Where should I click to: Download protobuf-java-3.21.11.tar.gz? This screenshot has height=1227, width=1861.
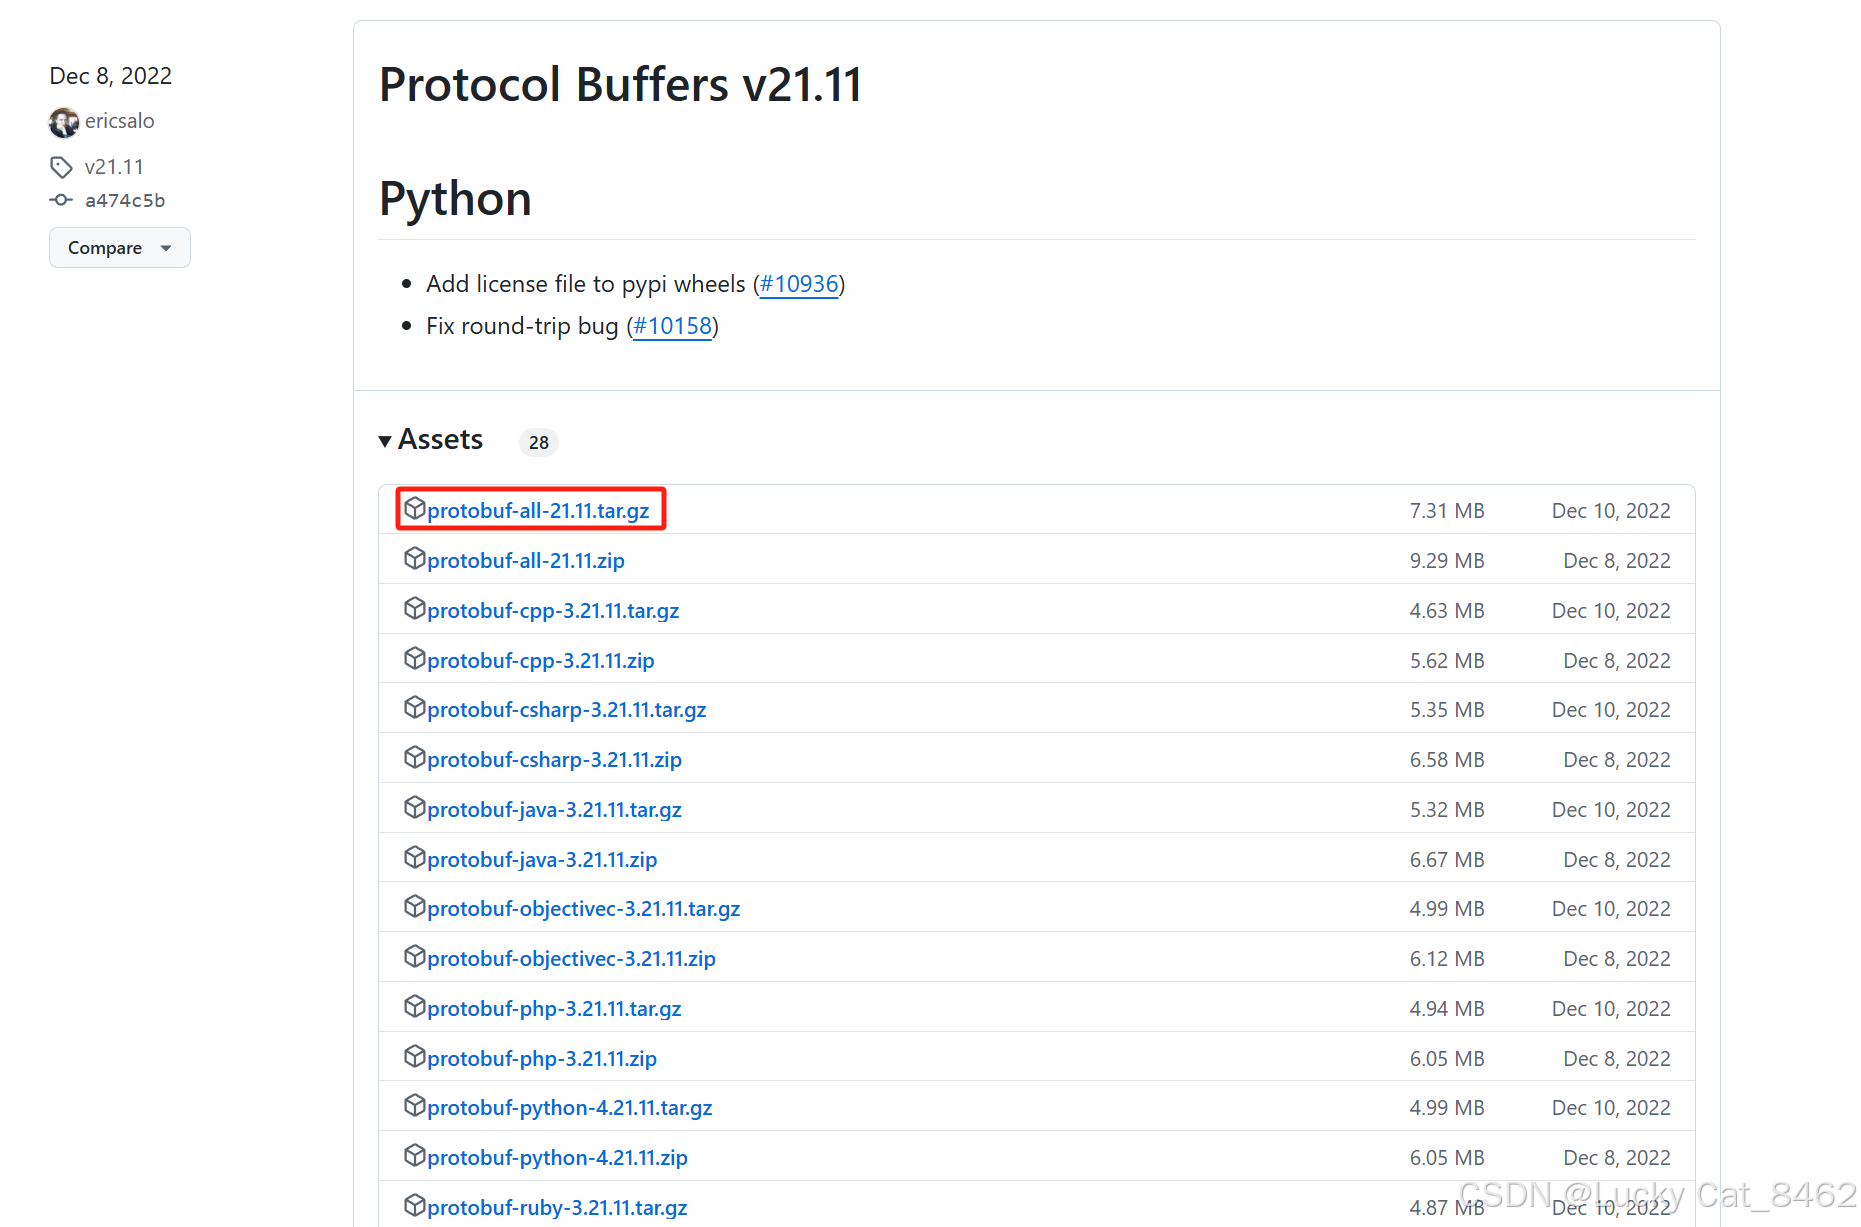click(x=555, y=810)
